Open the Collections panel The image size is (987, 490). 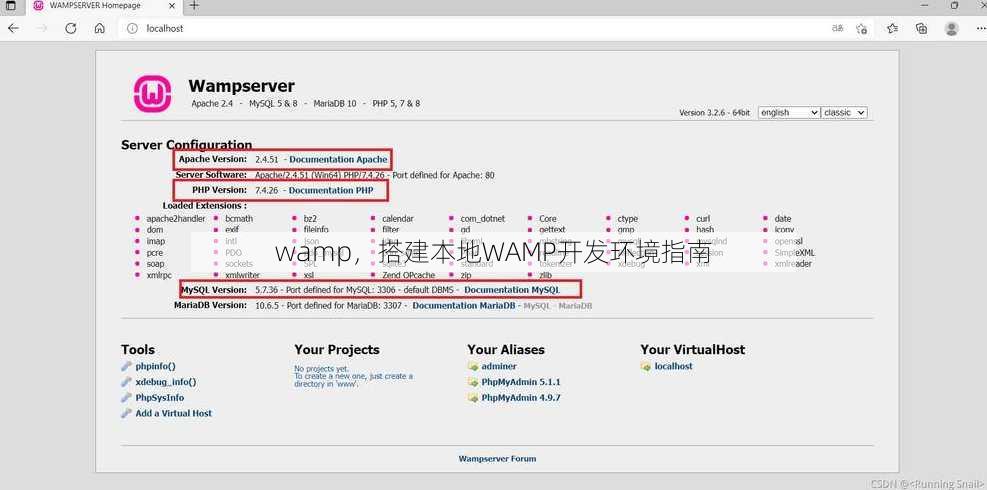pyautogui.click(x=922, y=28)
